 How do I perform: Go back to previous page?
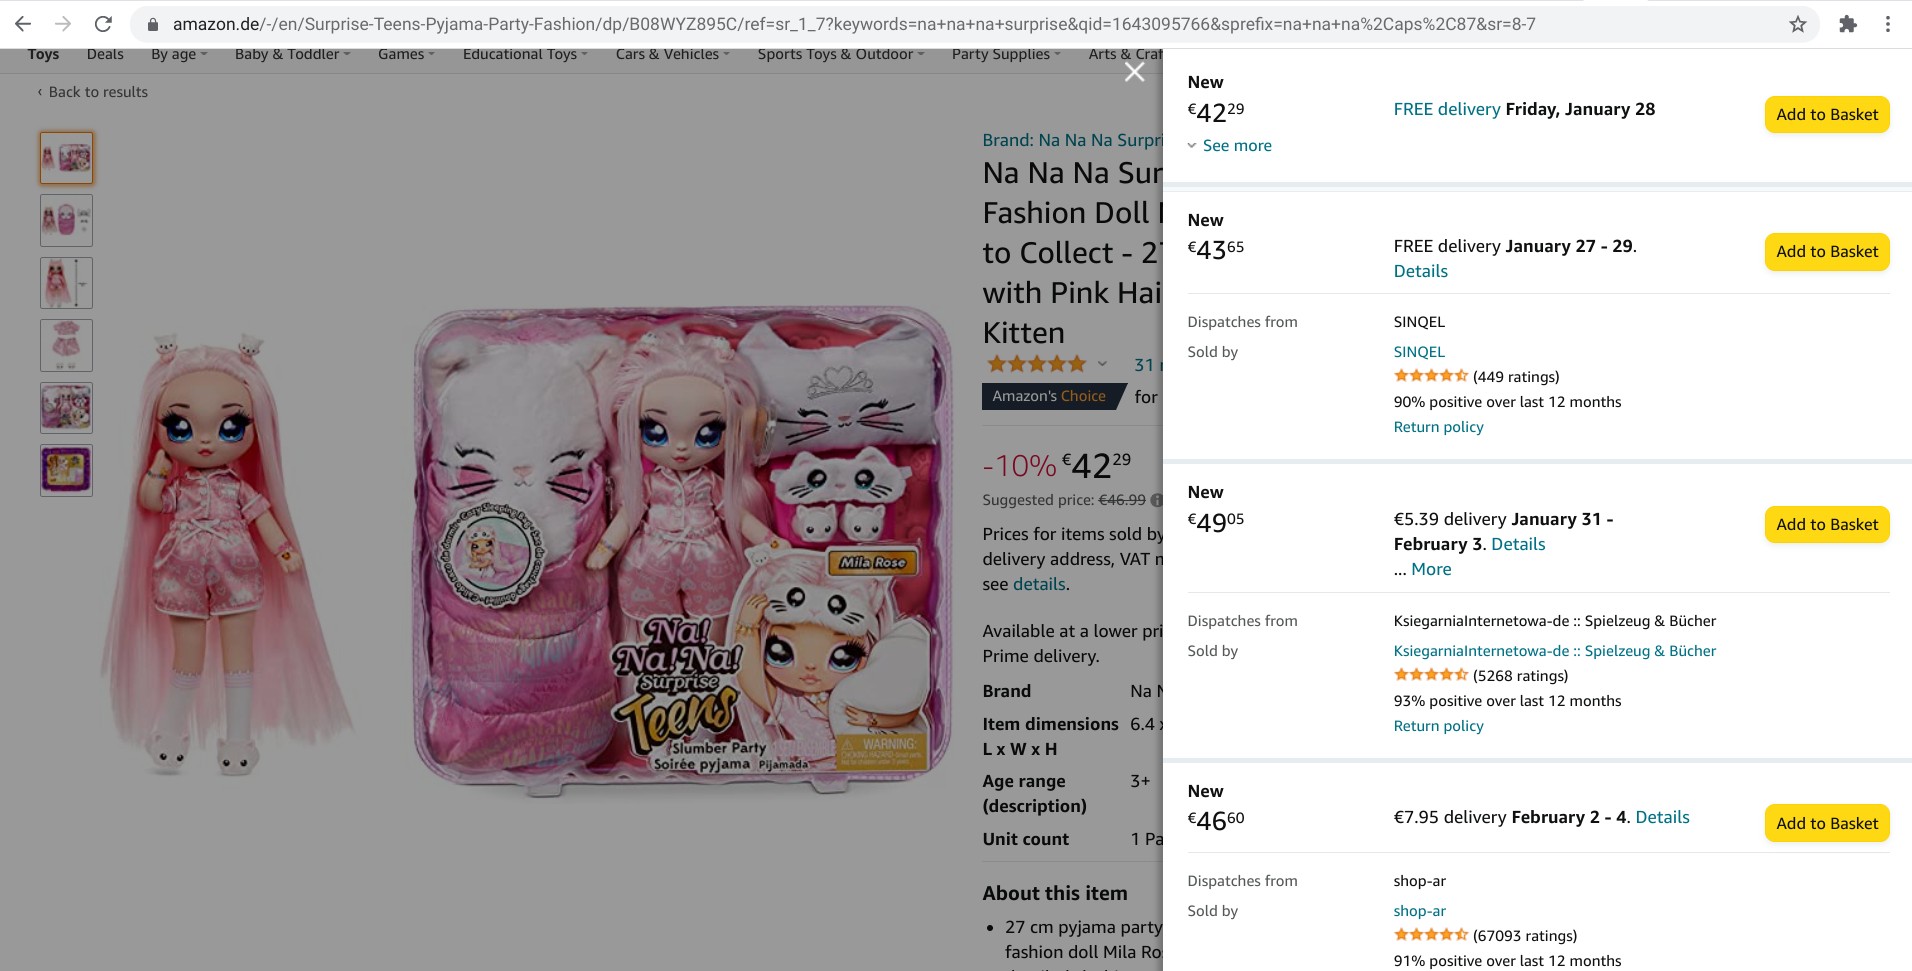23,24
